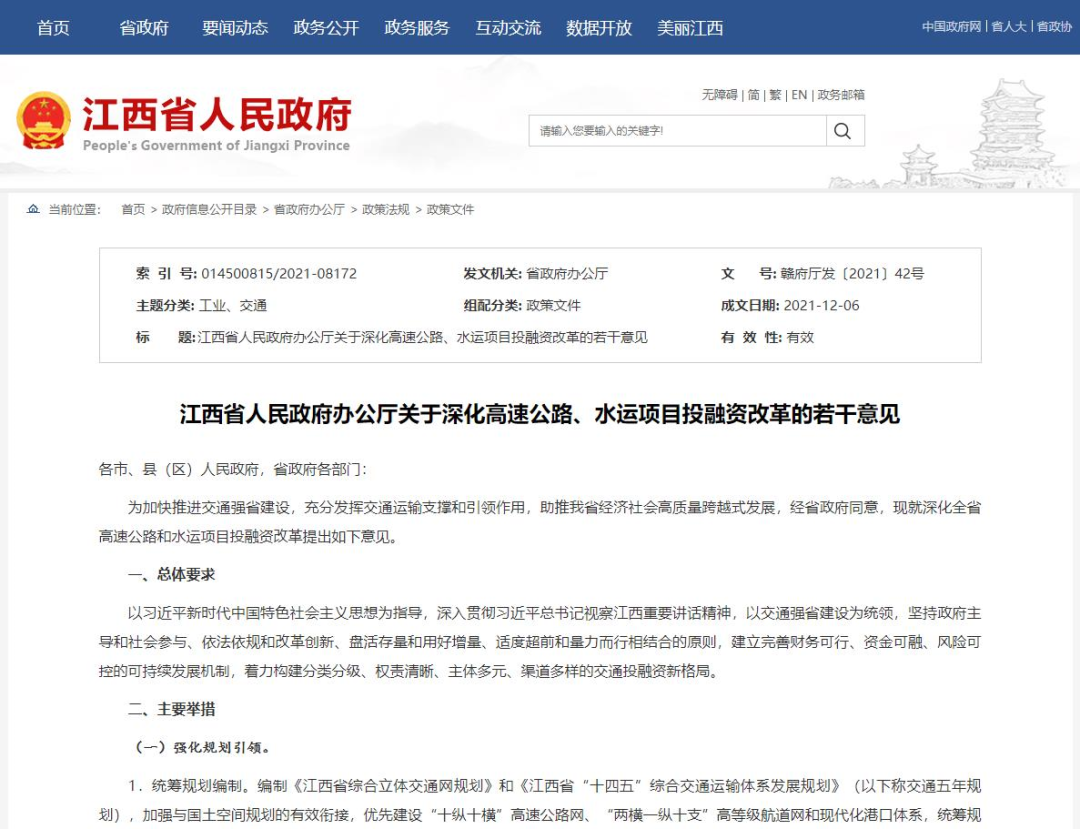This screenshot has width=1080, height=829.
Task: Select the 要闻动态 menu item
Action: click(235, 28)
